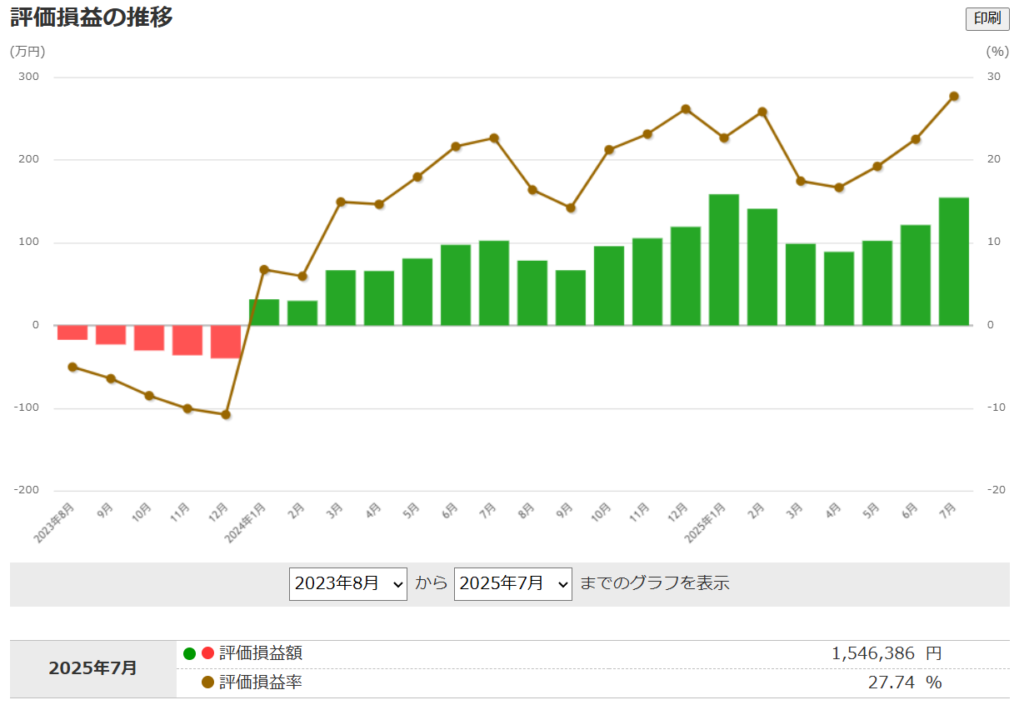Click the green 評価損益額 legend dot
Image resolution: width=1024 pixels, height=705 pixels.
(x=189, y=653)
